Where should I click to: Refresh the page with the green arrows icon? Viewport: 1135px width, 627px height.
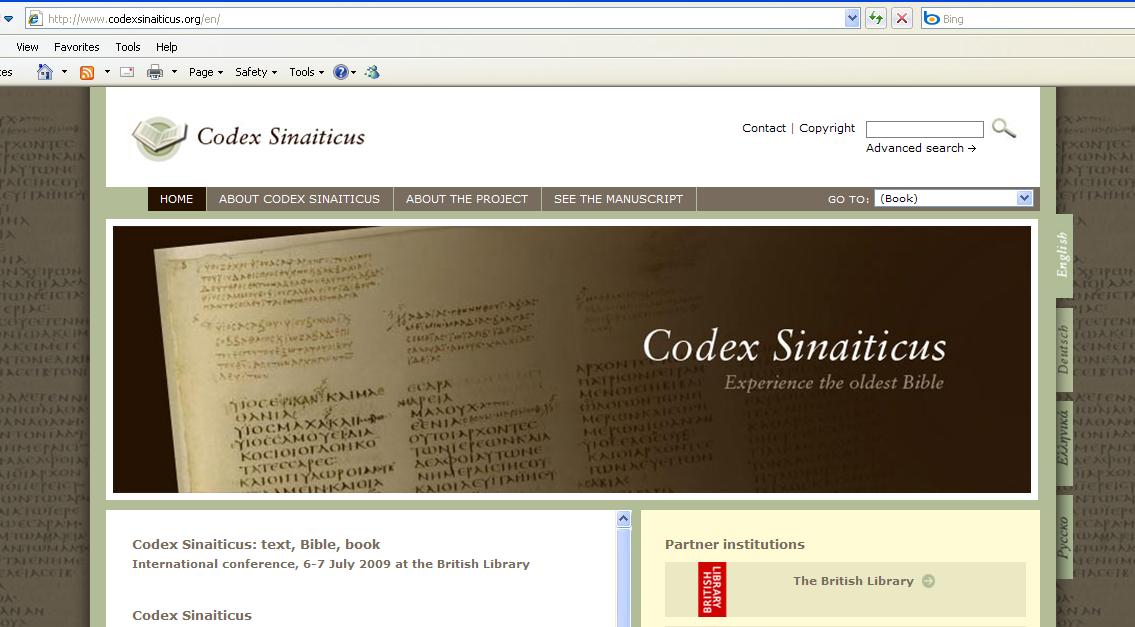(x=874, y=18)
